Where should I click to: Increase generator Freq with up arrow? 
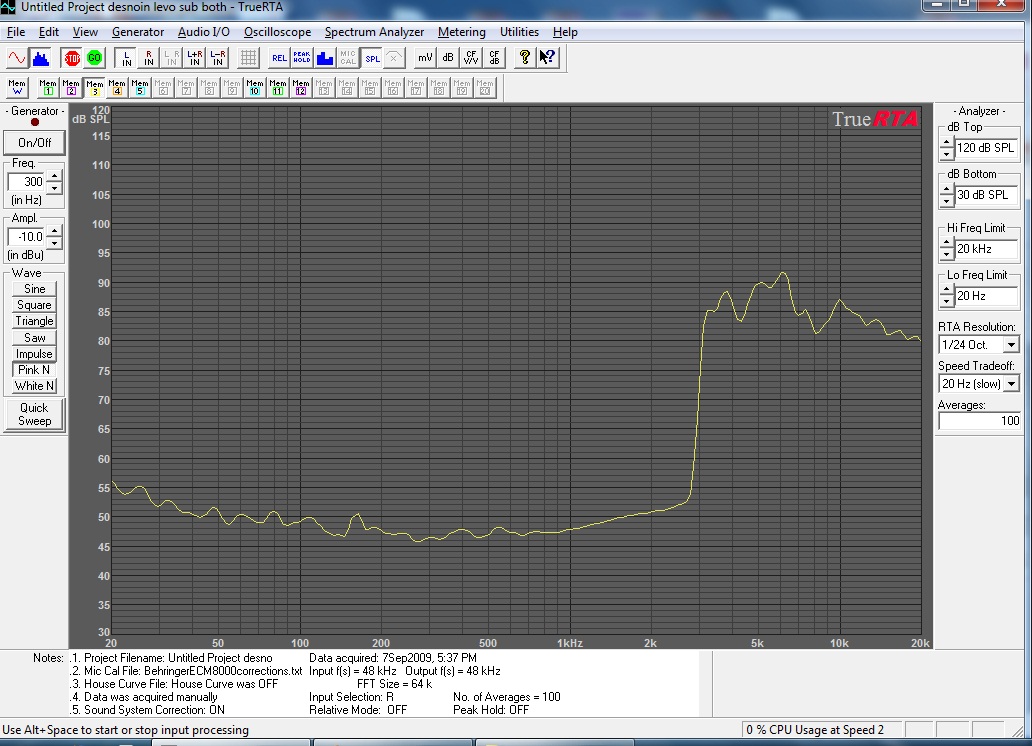55,176
